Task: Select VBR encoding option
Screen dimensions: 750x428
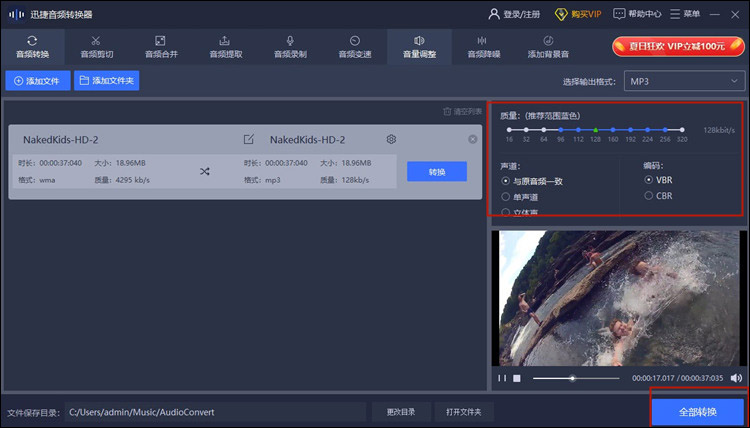Action: (658, 180)
